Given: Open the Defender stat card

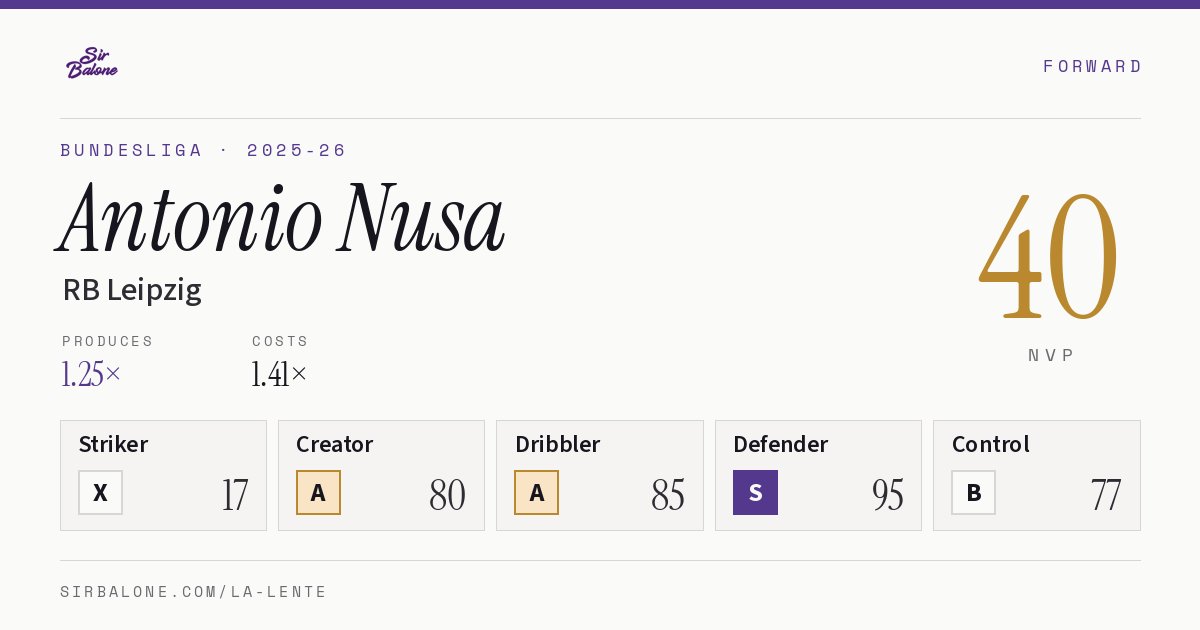Looking at the screenshot, I should (x=818, y=475).
